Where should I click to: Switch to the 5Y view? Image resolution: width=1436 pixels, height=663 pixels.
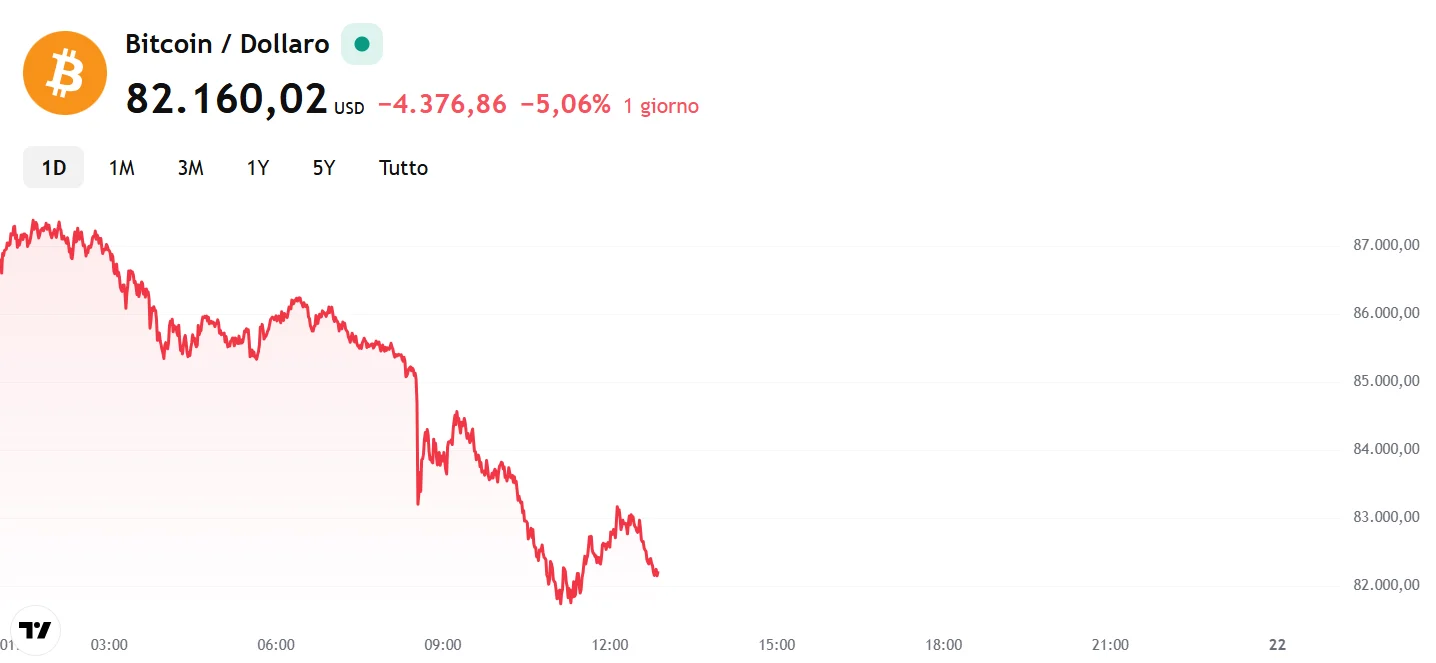(323, 167)
